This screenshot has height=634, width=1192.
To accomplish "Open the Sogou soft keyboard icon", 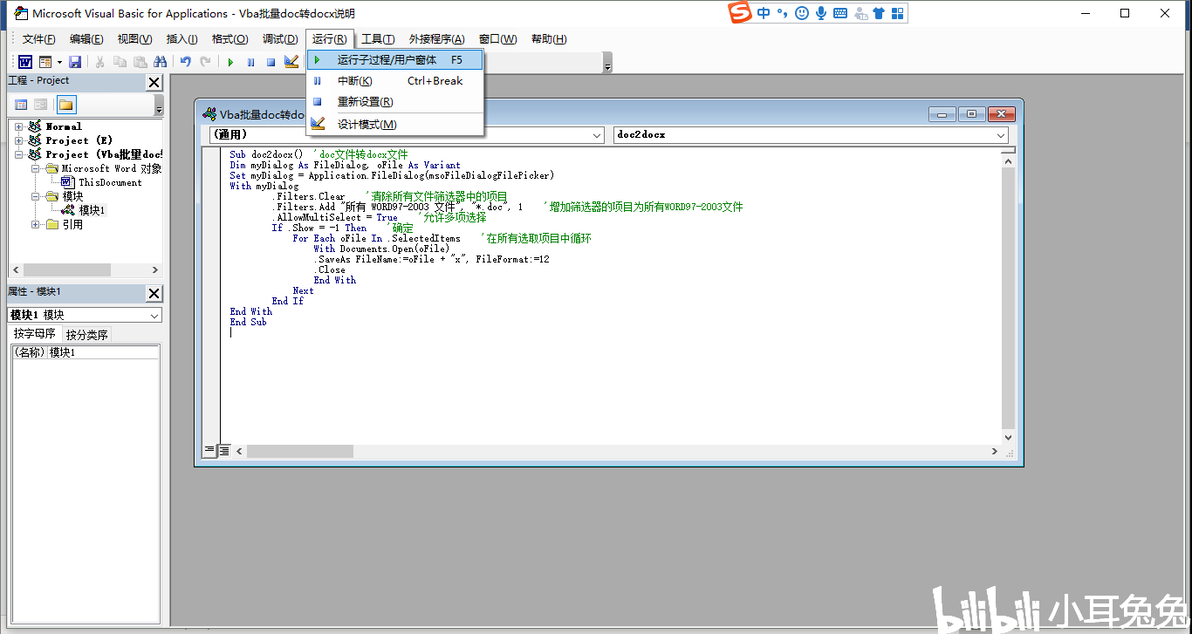I will point(840,13).
